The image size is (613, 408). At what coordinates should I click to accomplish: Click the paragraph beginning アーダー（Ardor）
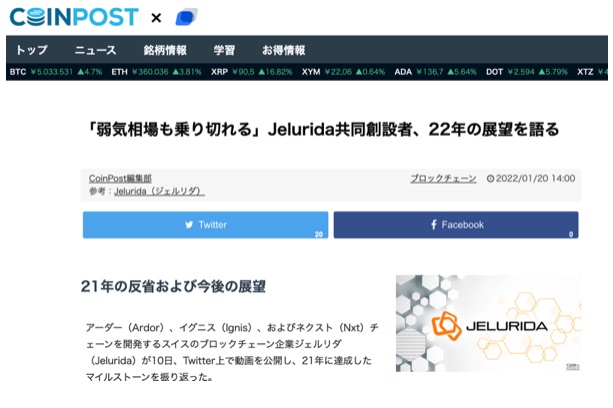(232, 352)
